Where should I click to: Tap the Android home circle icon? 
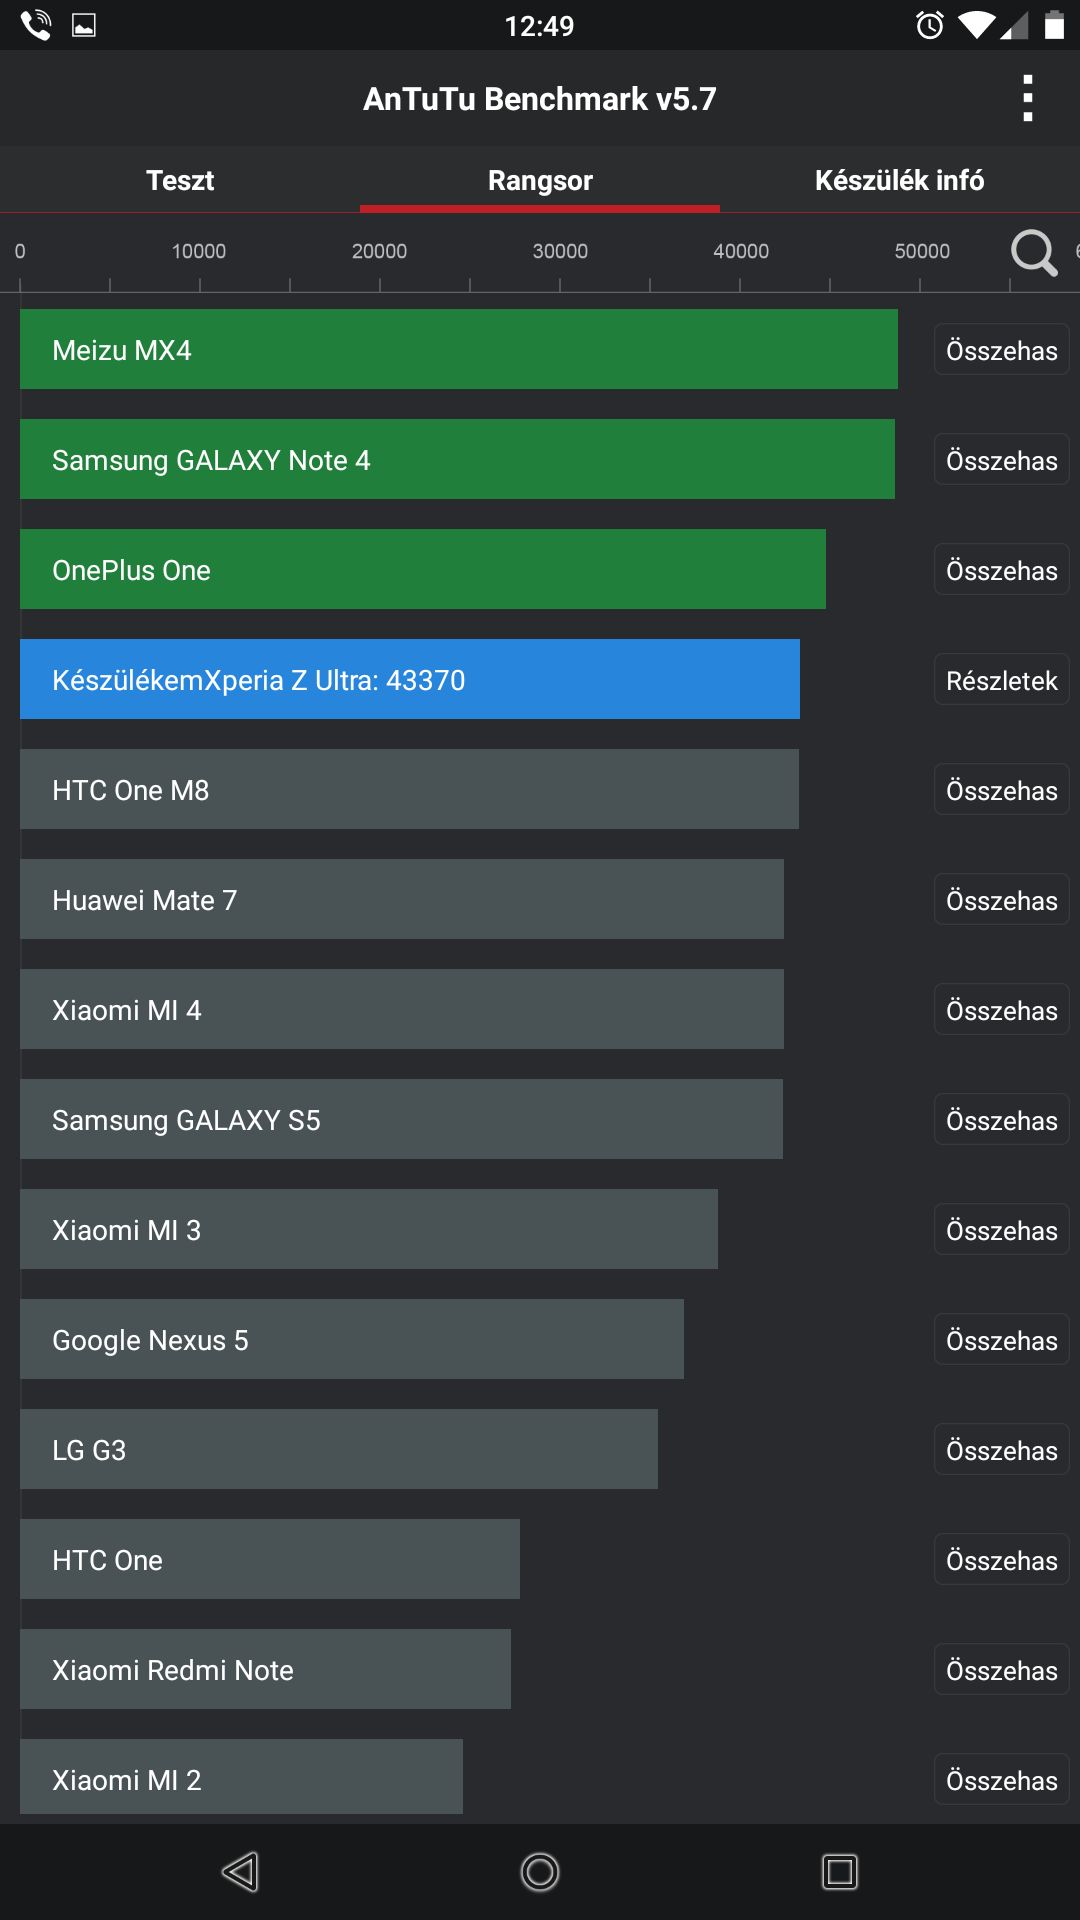(x=540, y=1871)
